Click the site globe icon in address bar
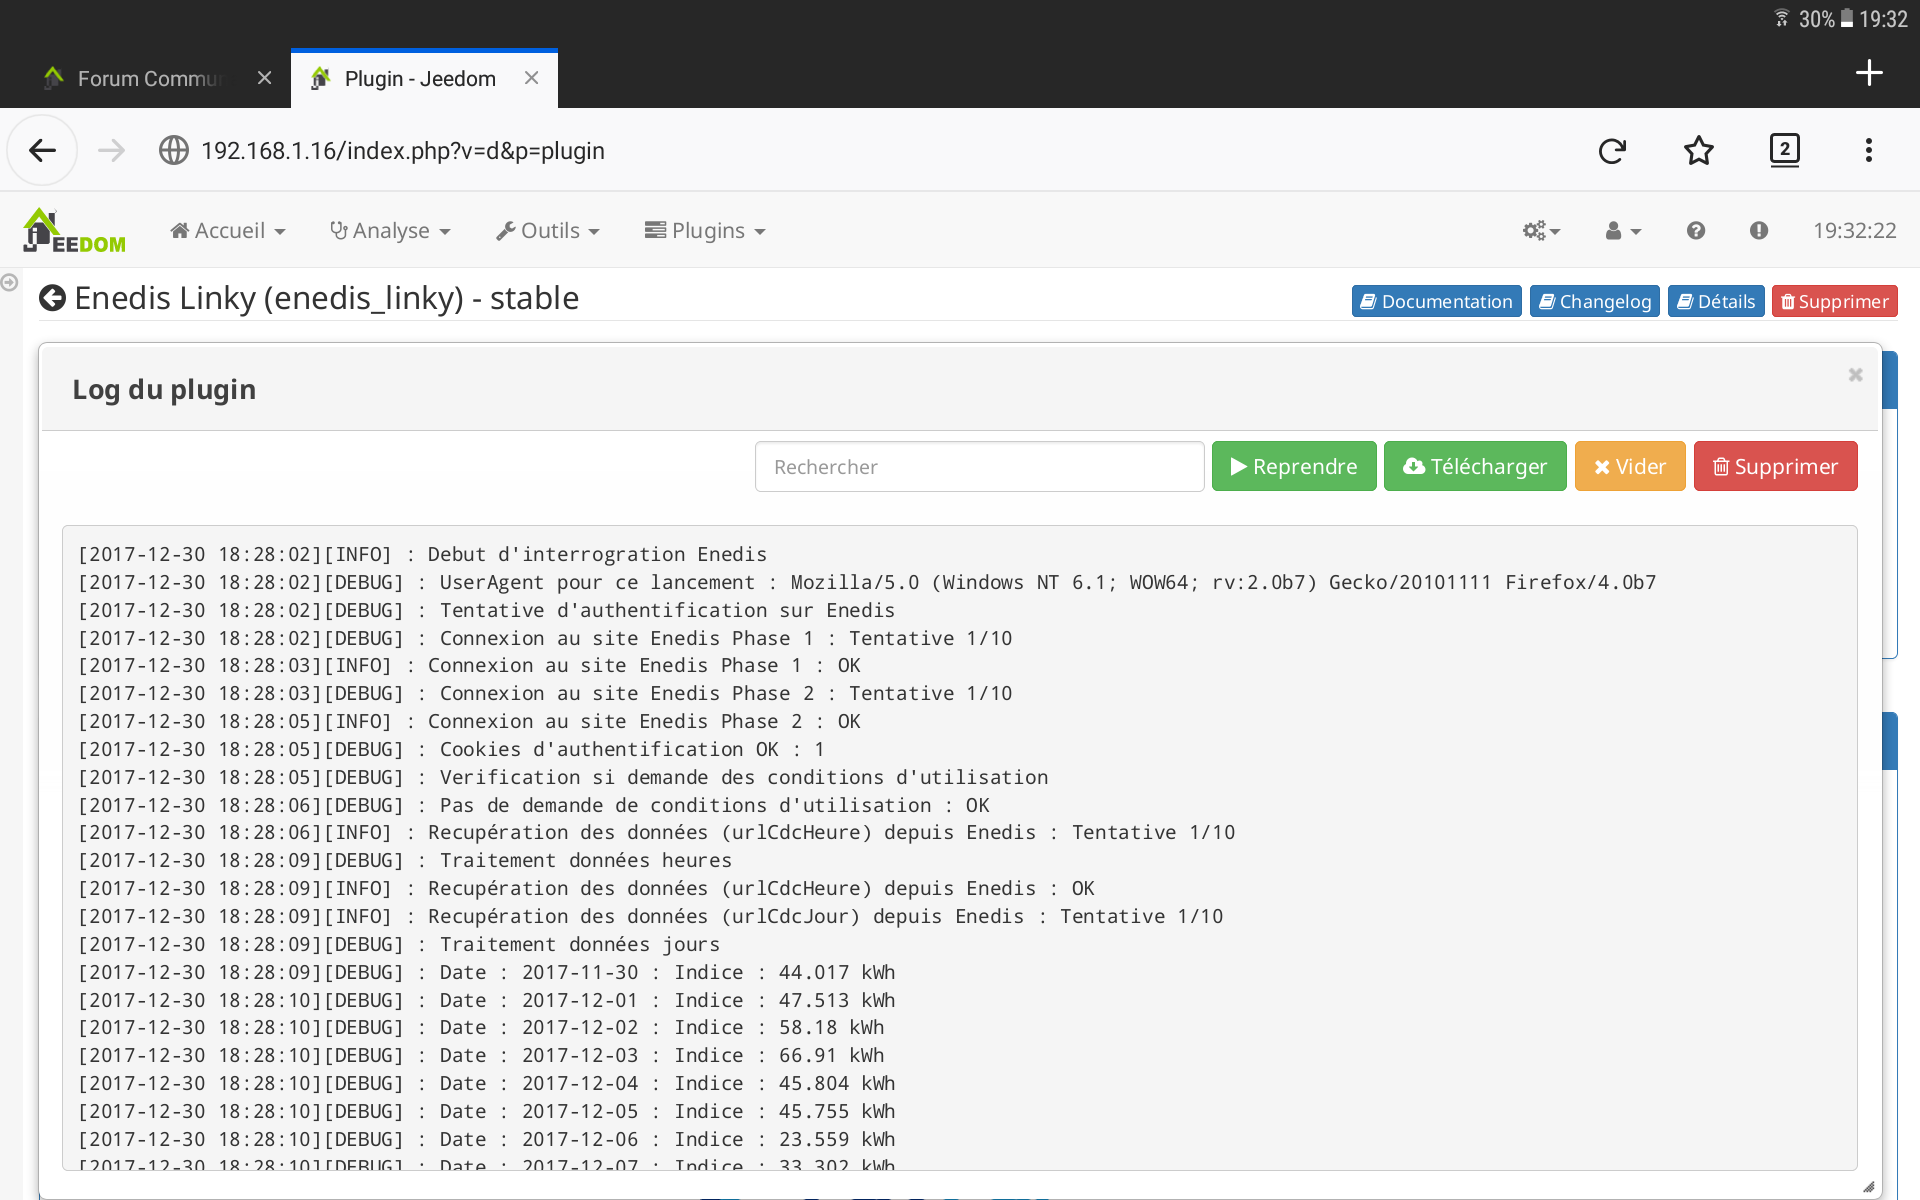The height and width of the screenshot is (1200, 1920). (x=174, y=150)
